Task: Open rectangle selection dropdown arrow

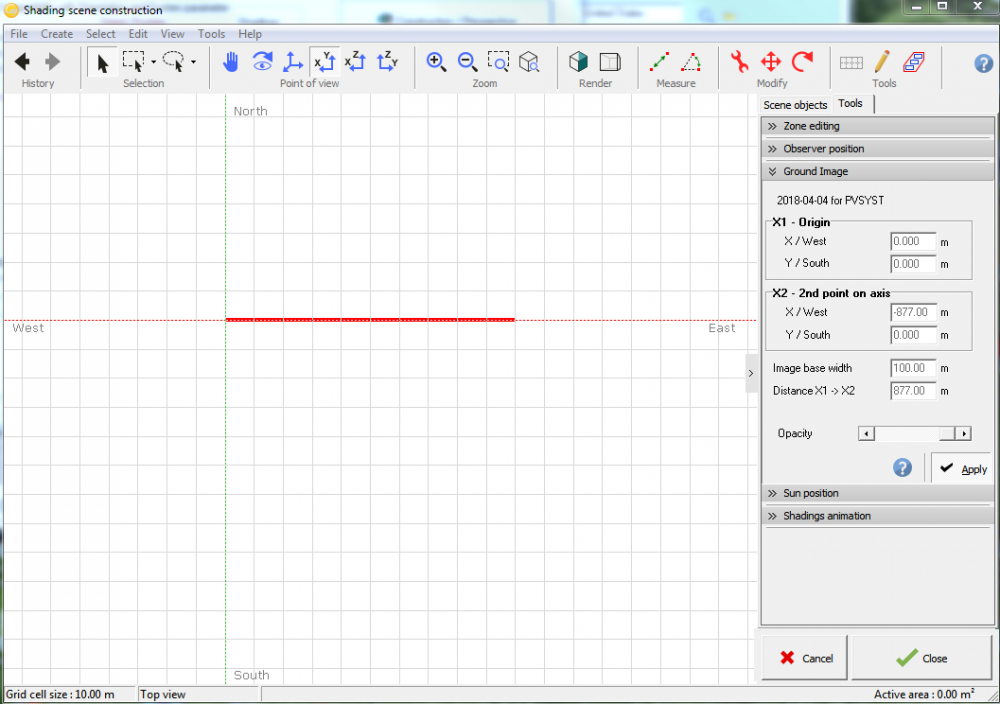Action: 153,62
